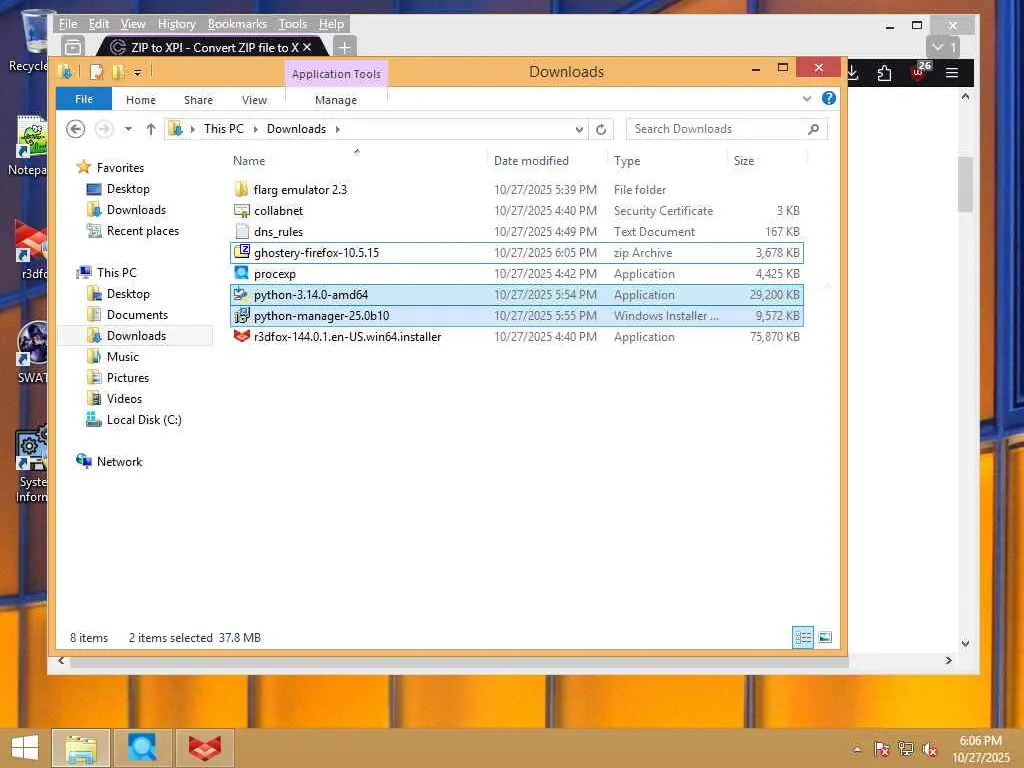Expand the This PC breadcrumb arrow
The height and width of the screenshot is (768, 1024).
pos(255,129)
